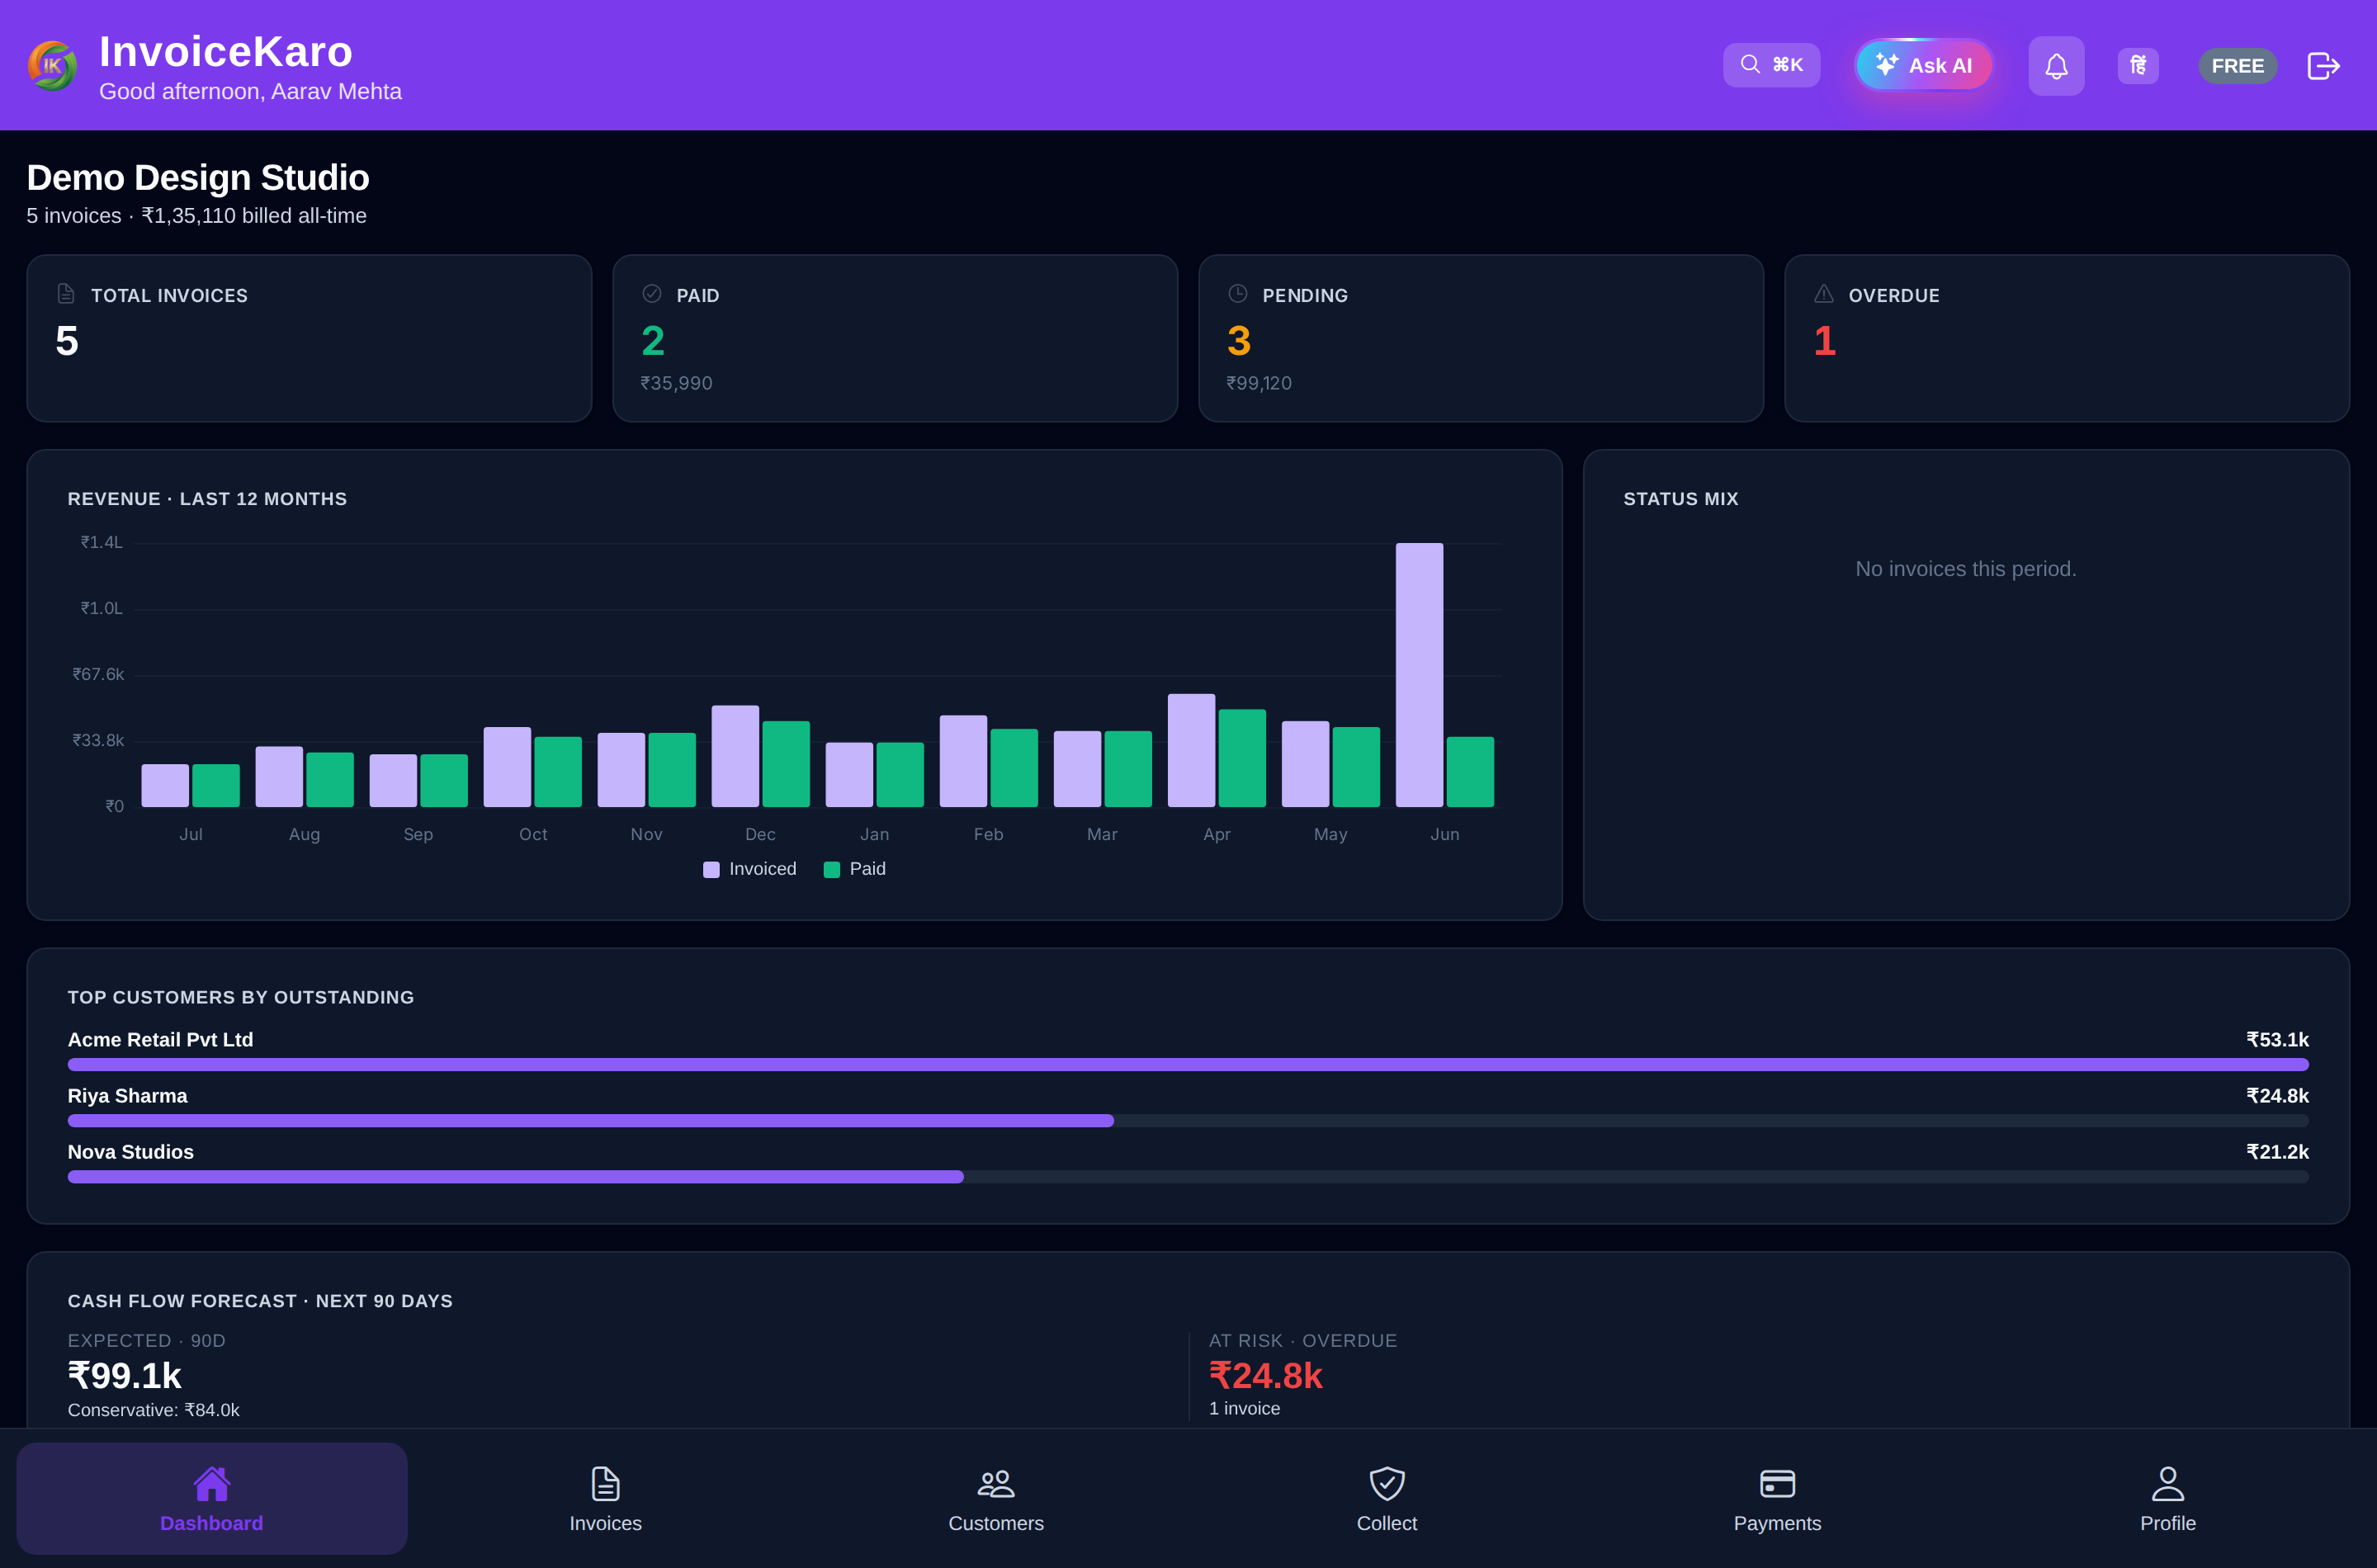Image resolution: width=2377 pixels, height=1568 pixels.
Task: Click the Demo Design Studio heading
Action: pyautogui.click(x=198, y=178)
